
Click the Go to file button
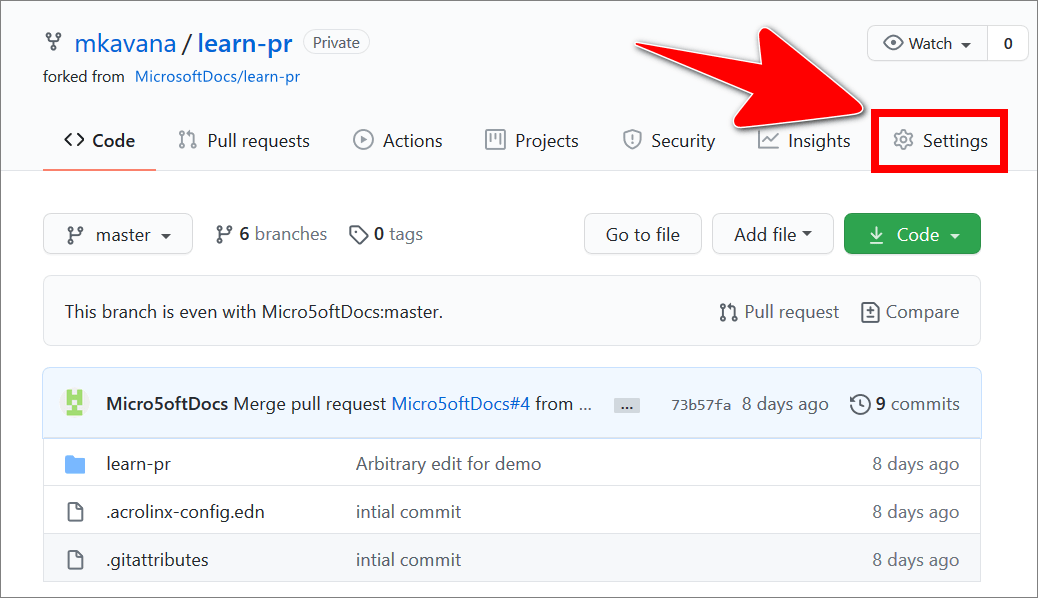coord(642,234)
